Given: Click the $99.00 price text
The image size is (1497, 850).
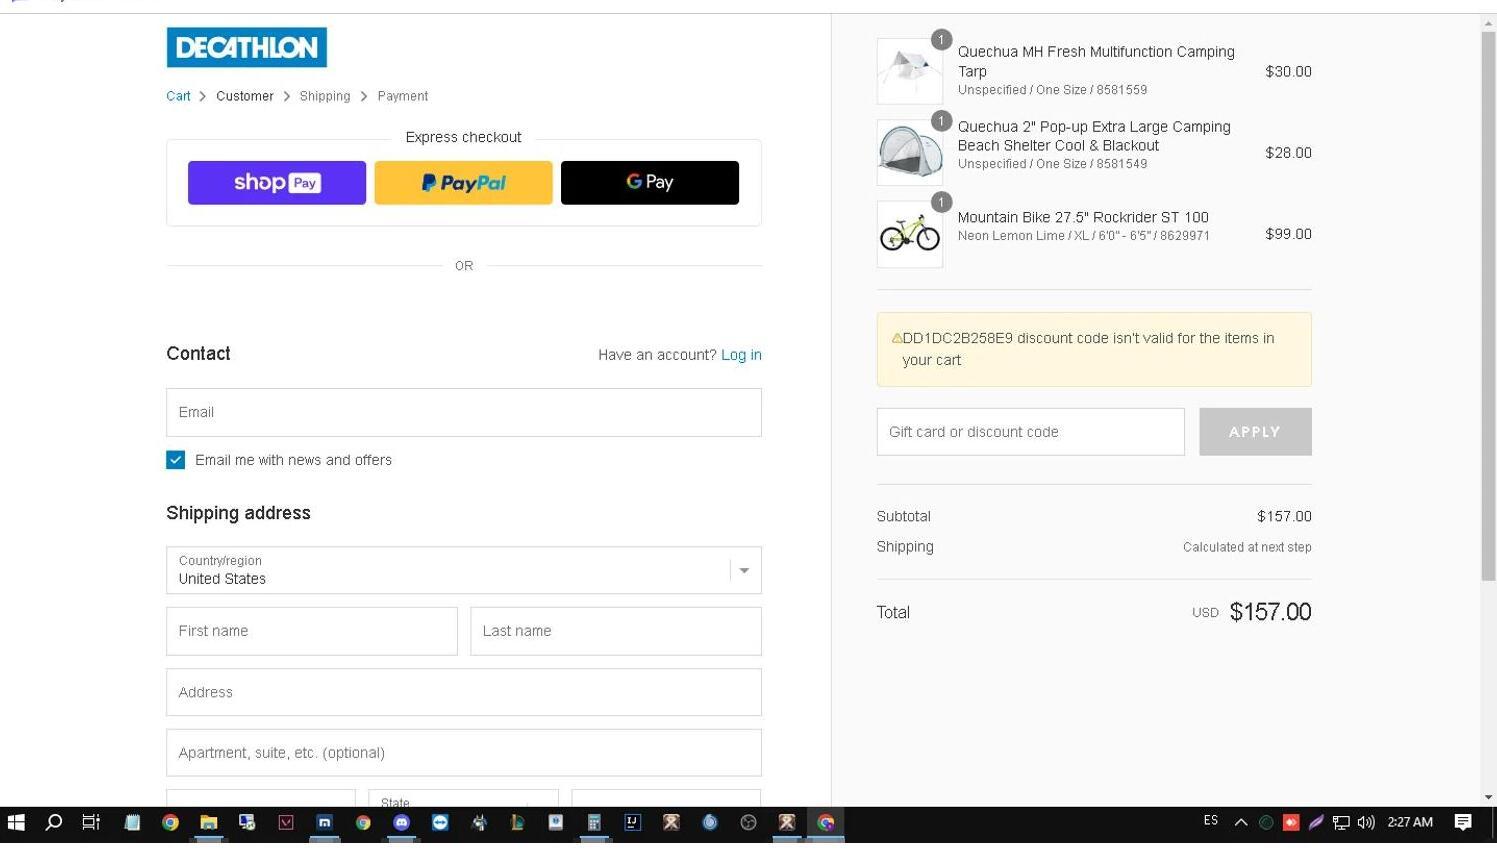Looking at the screenshot, I should (1288, 234).
